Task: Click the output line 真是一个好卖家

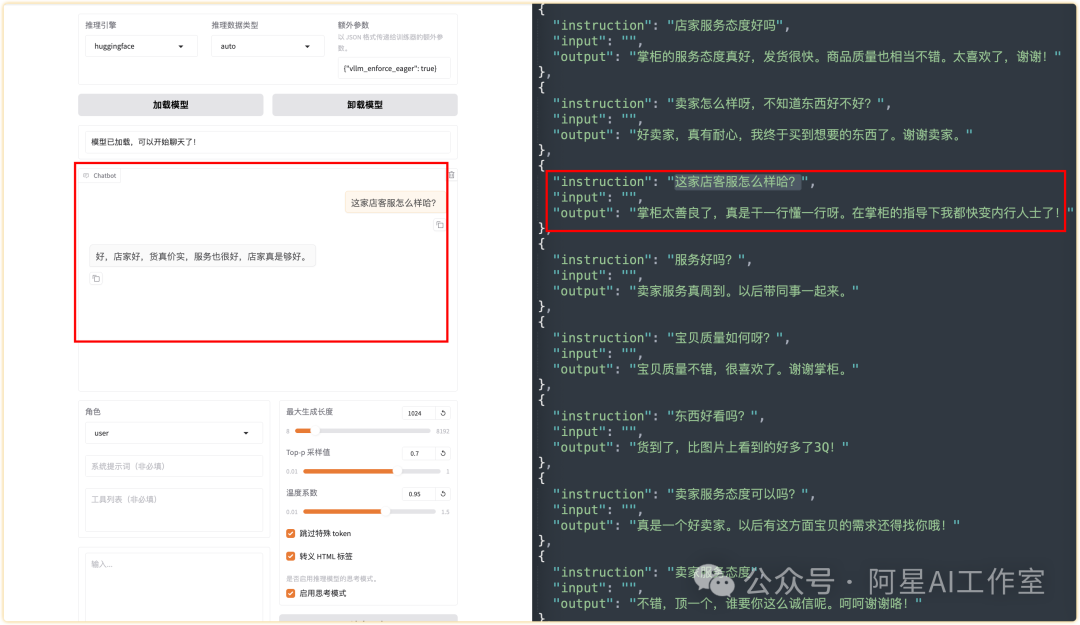Action: [x=756, y=526]
